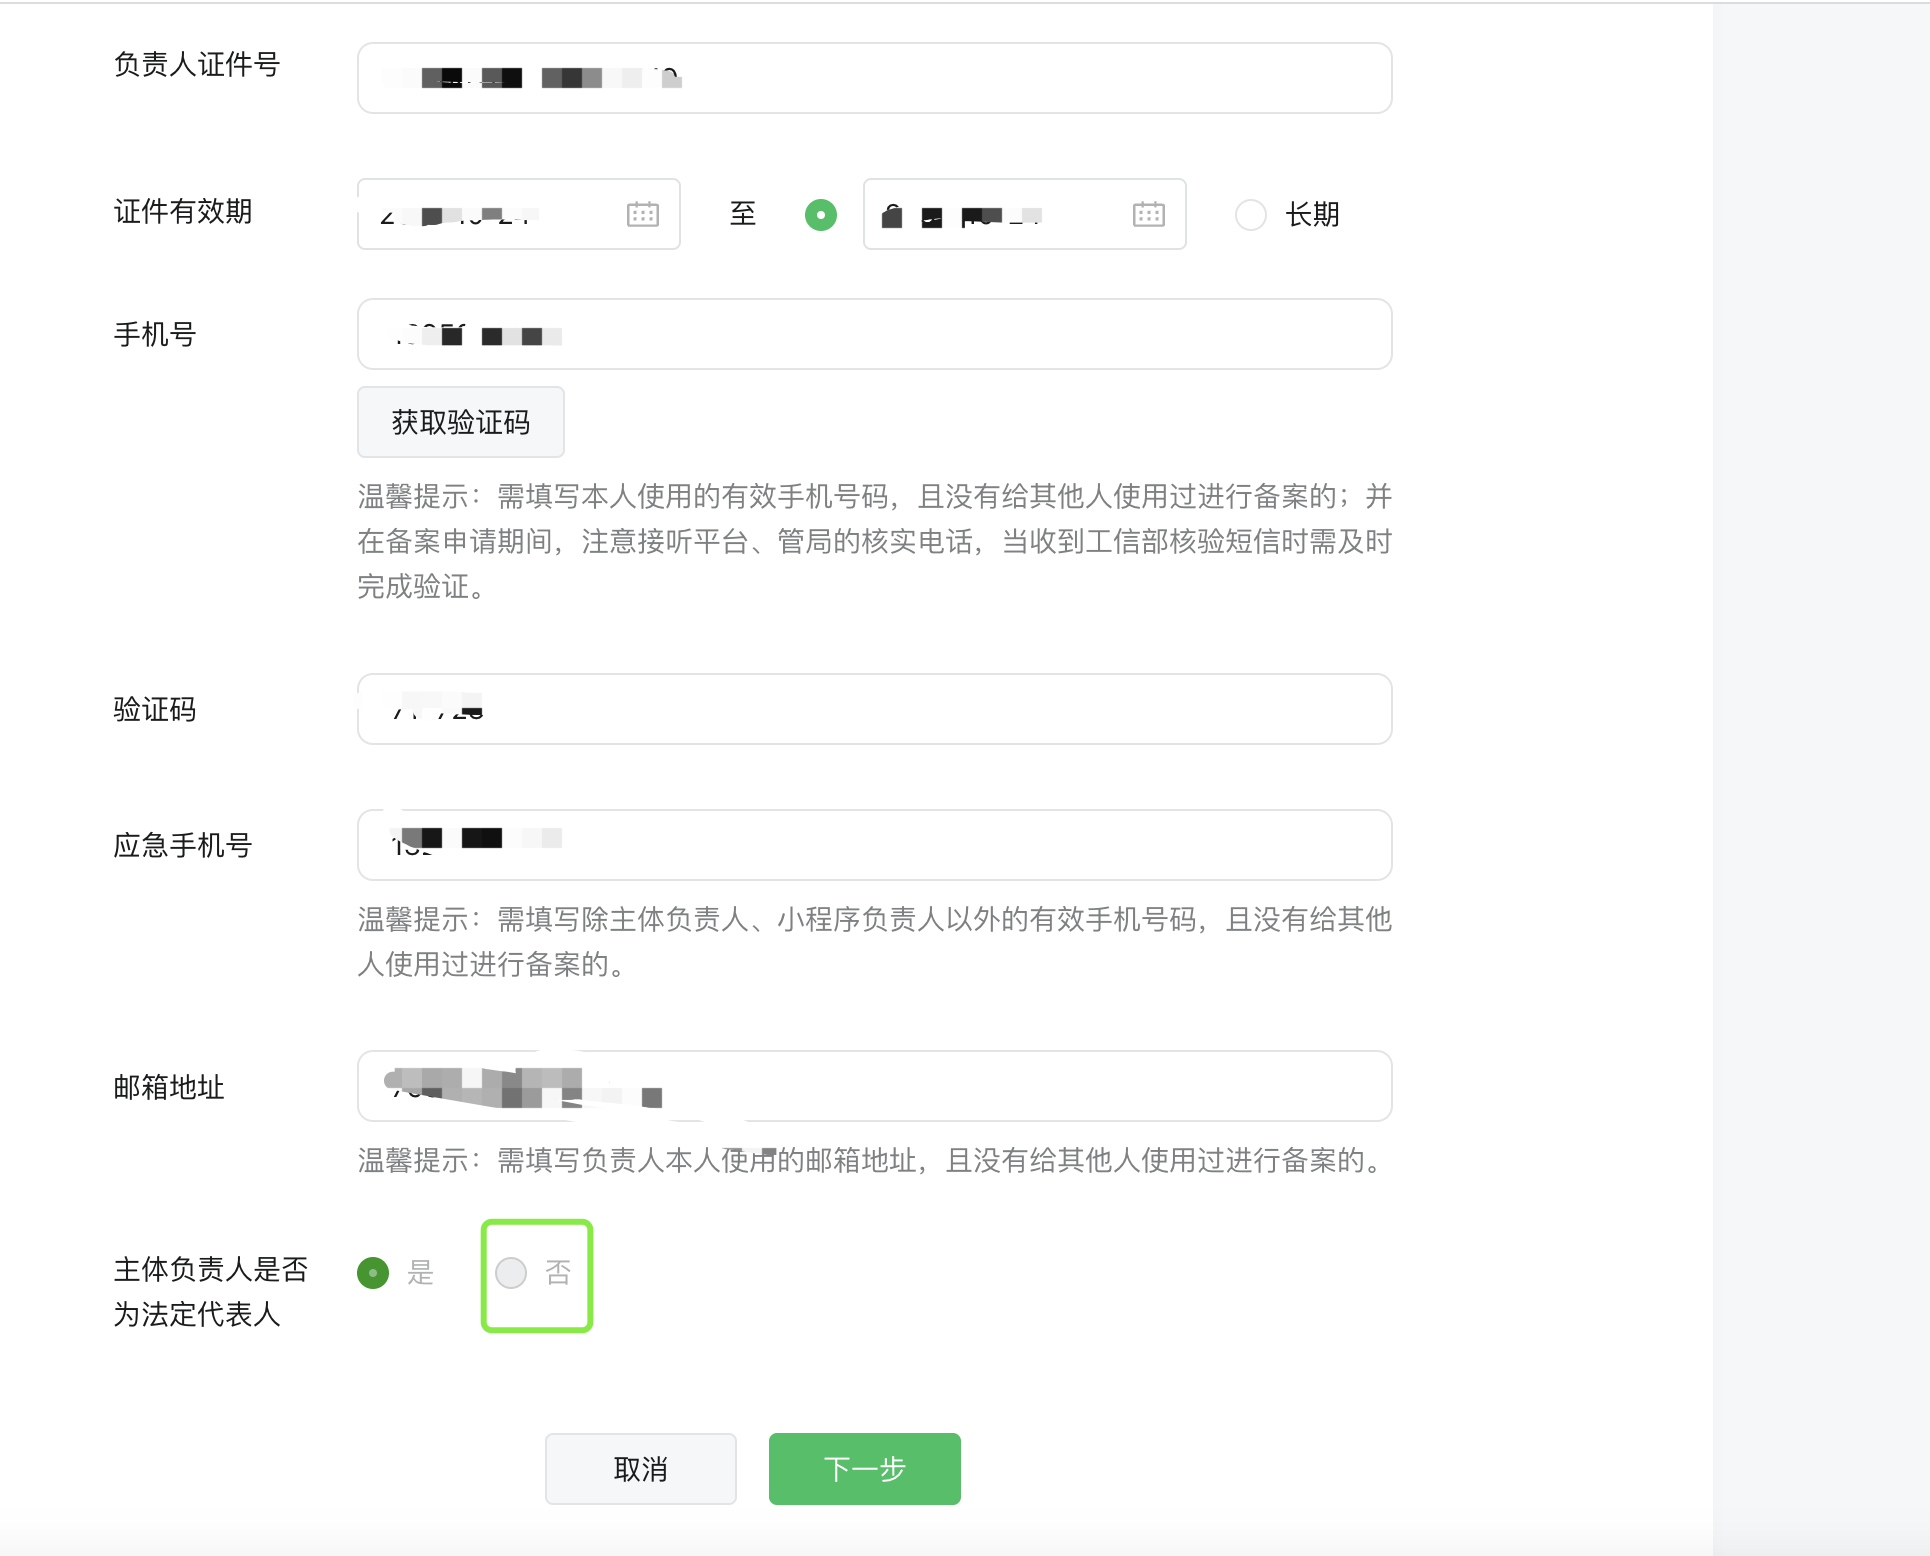Screen dimensions: 1930x1556
Task: Open calendar icon in start date field
Action: (642, 214)
